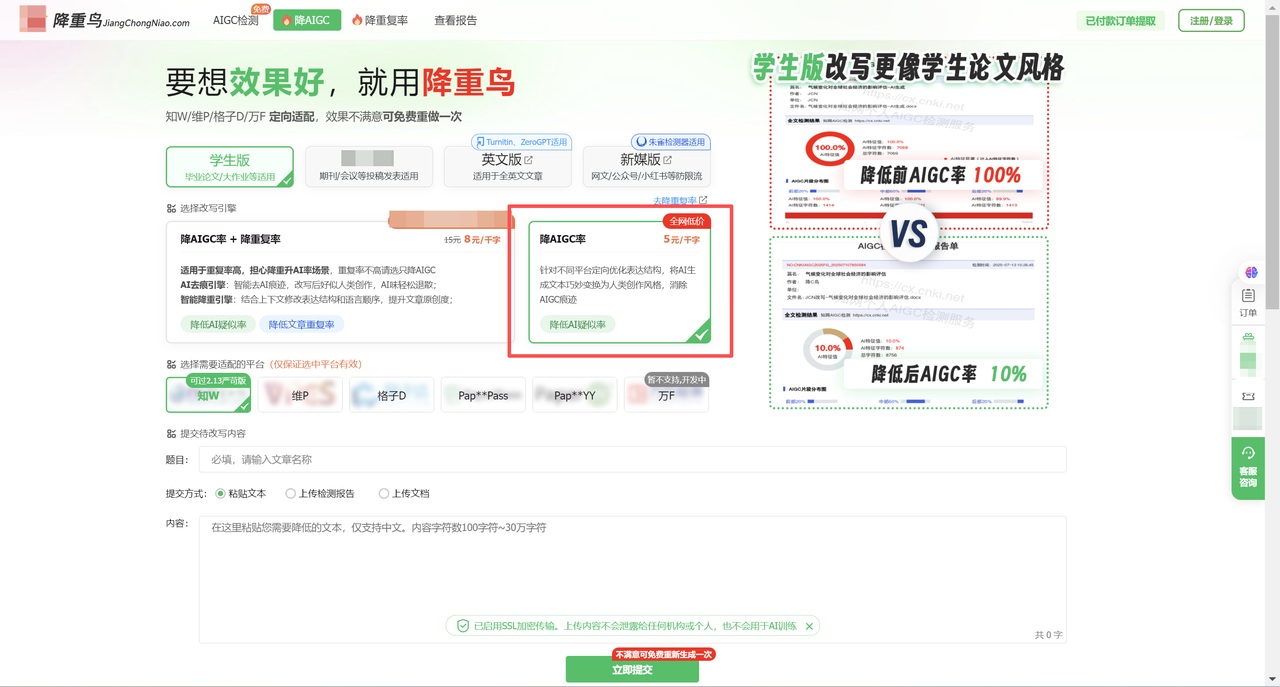Click the 选择改写引擎 section icon
Image resolution: width=1280 pixels, height=687 pixels.
(x=171, y=209)
